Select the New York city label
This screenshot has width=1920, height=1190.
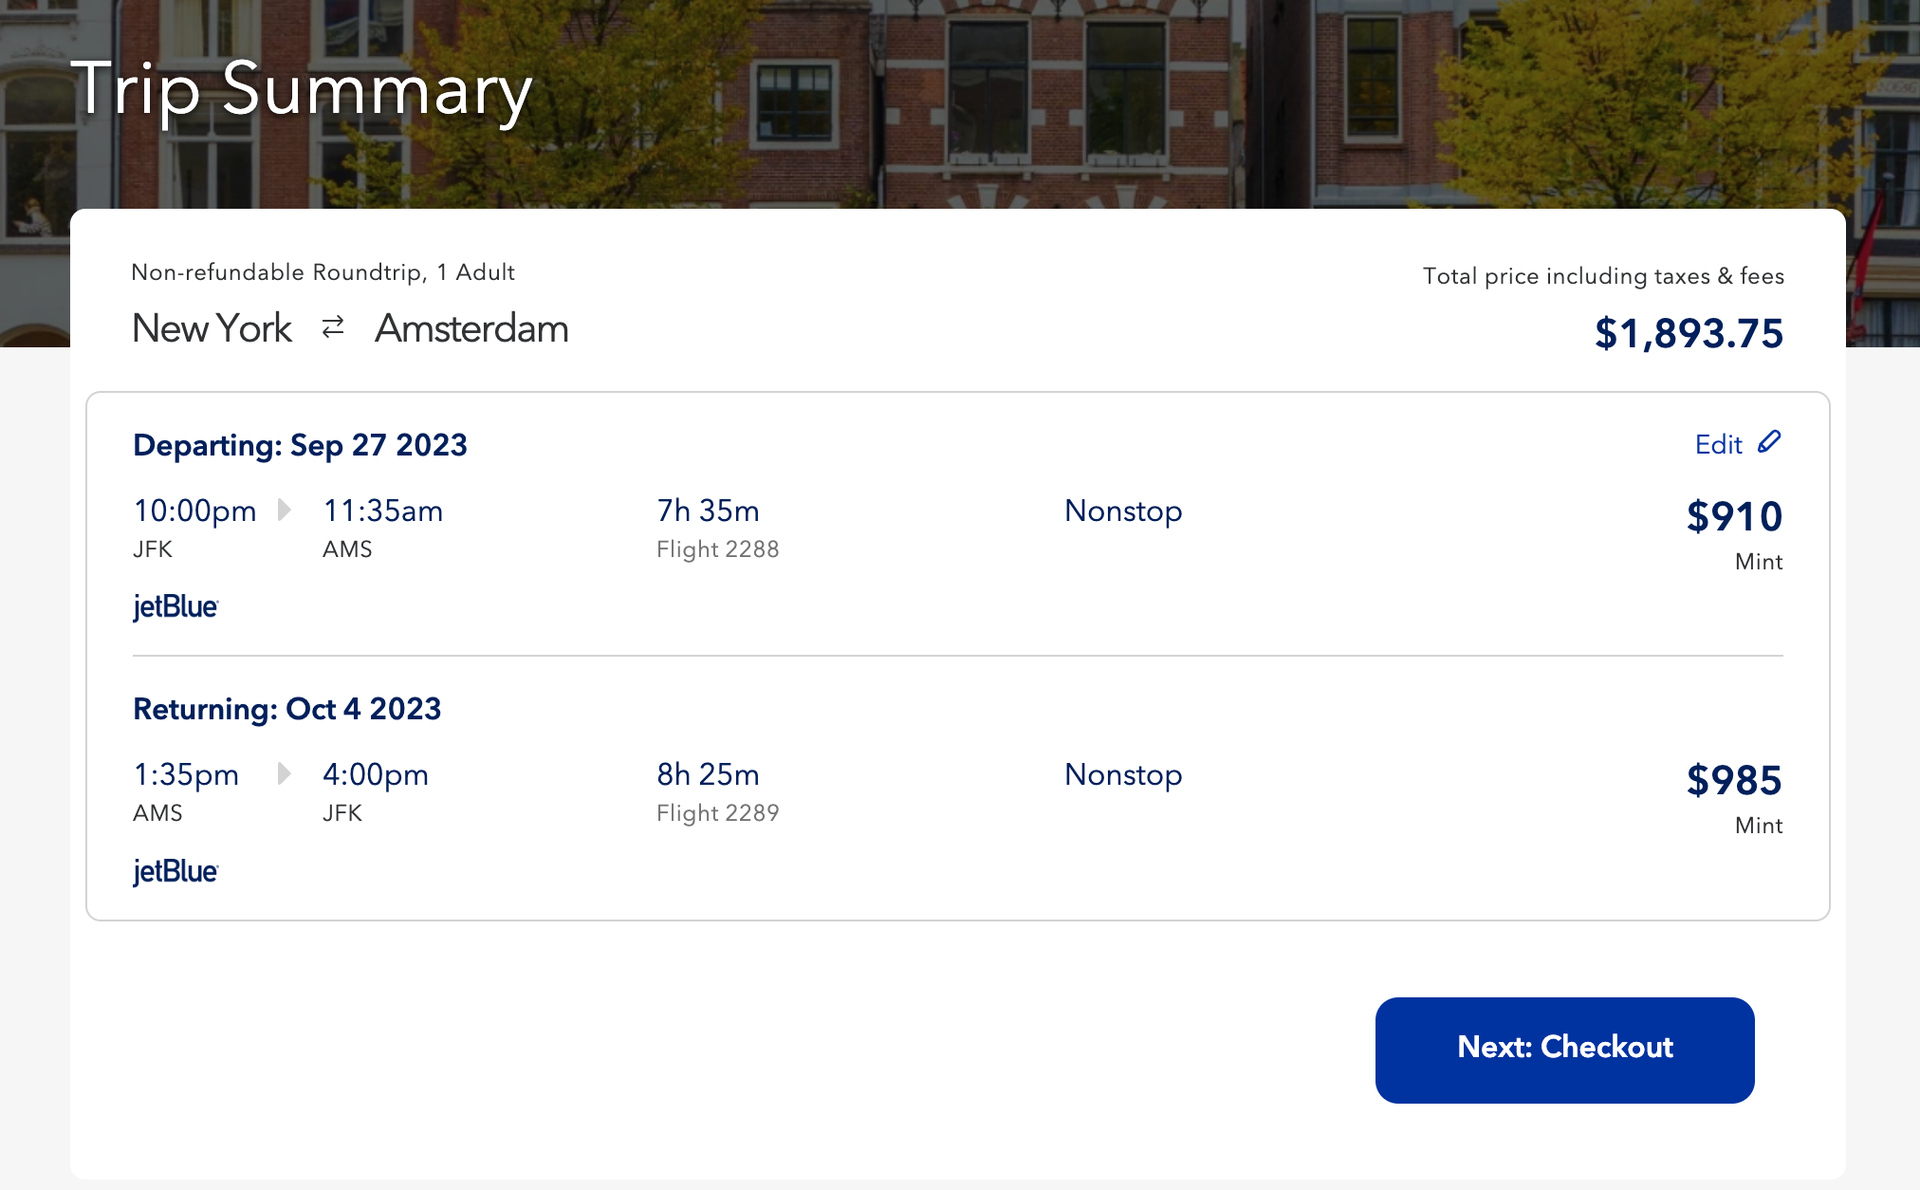(x=212, y=328)
